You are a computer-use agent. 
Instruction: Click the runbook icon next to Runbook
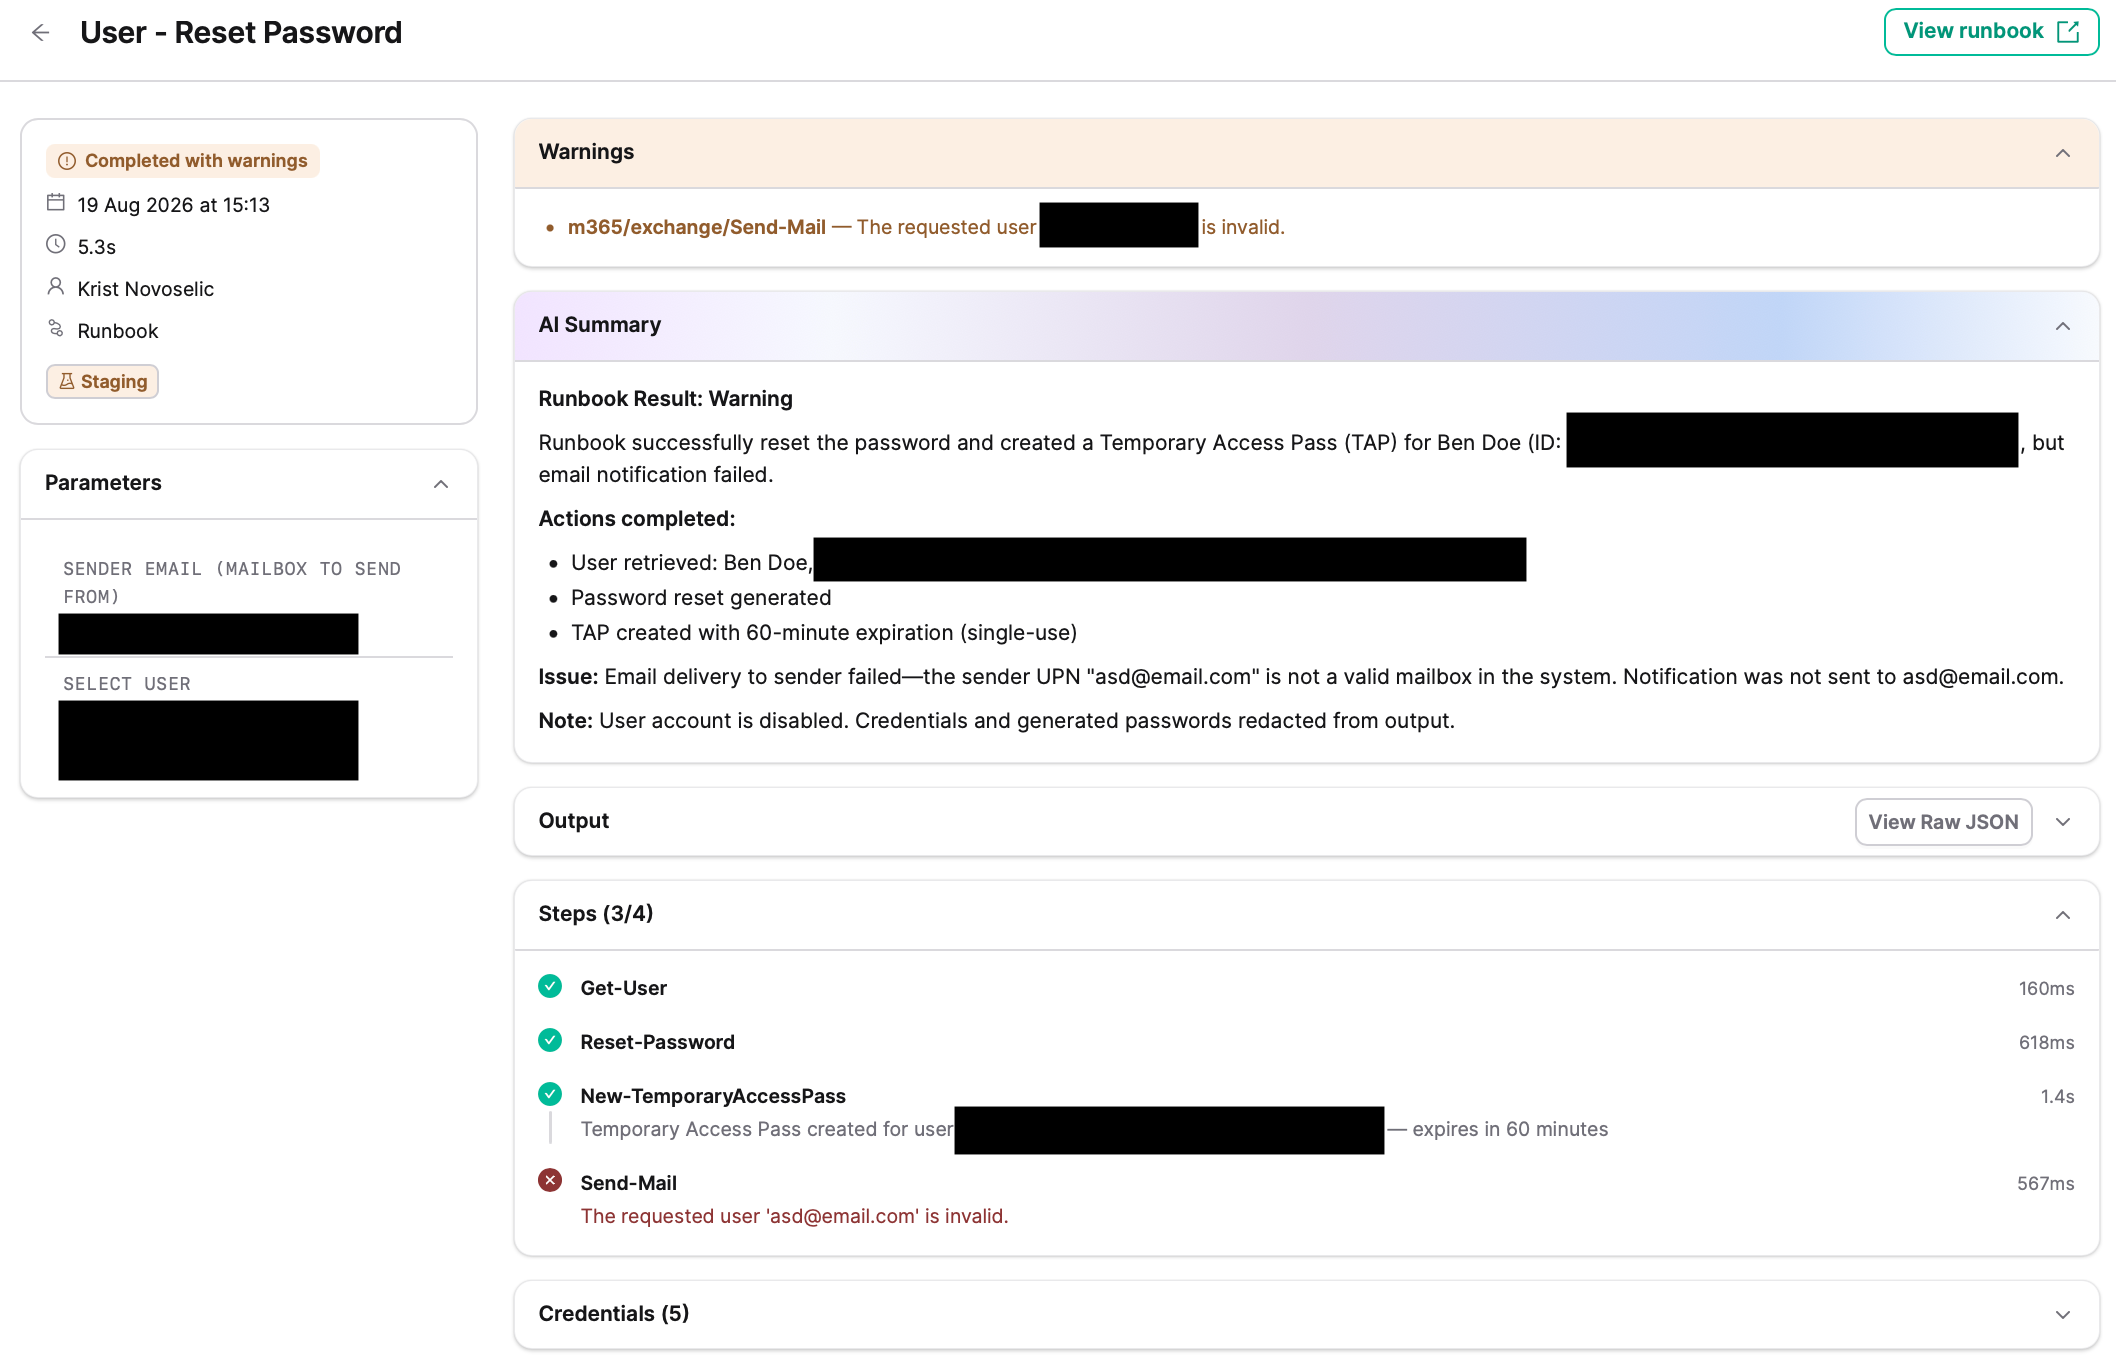56,329
